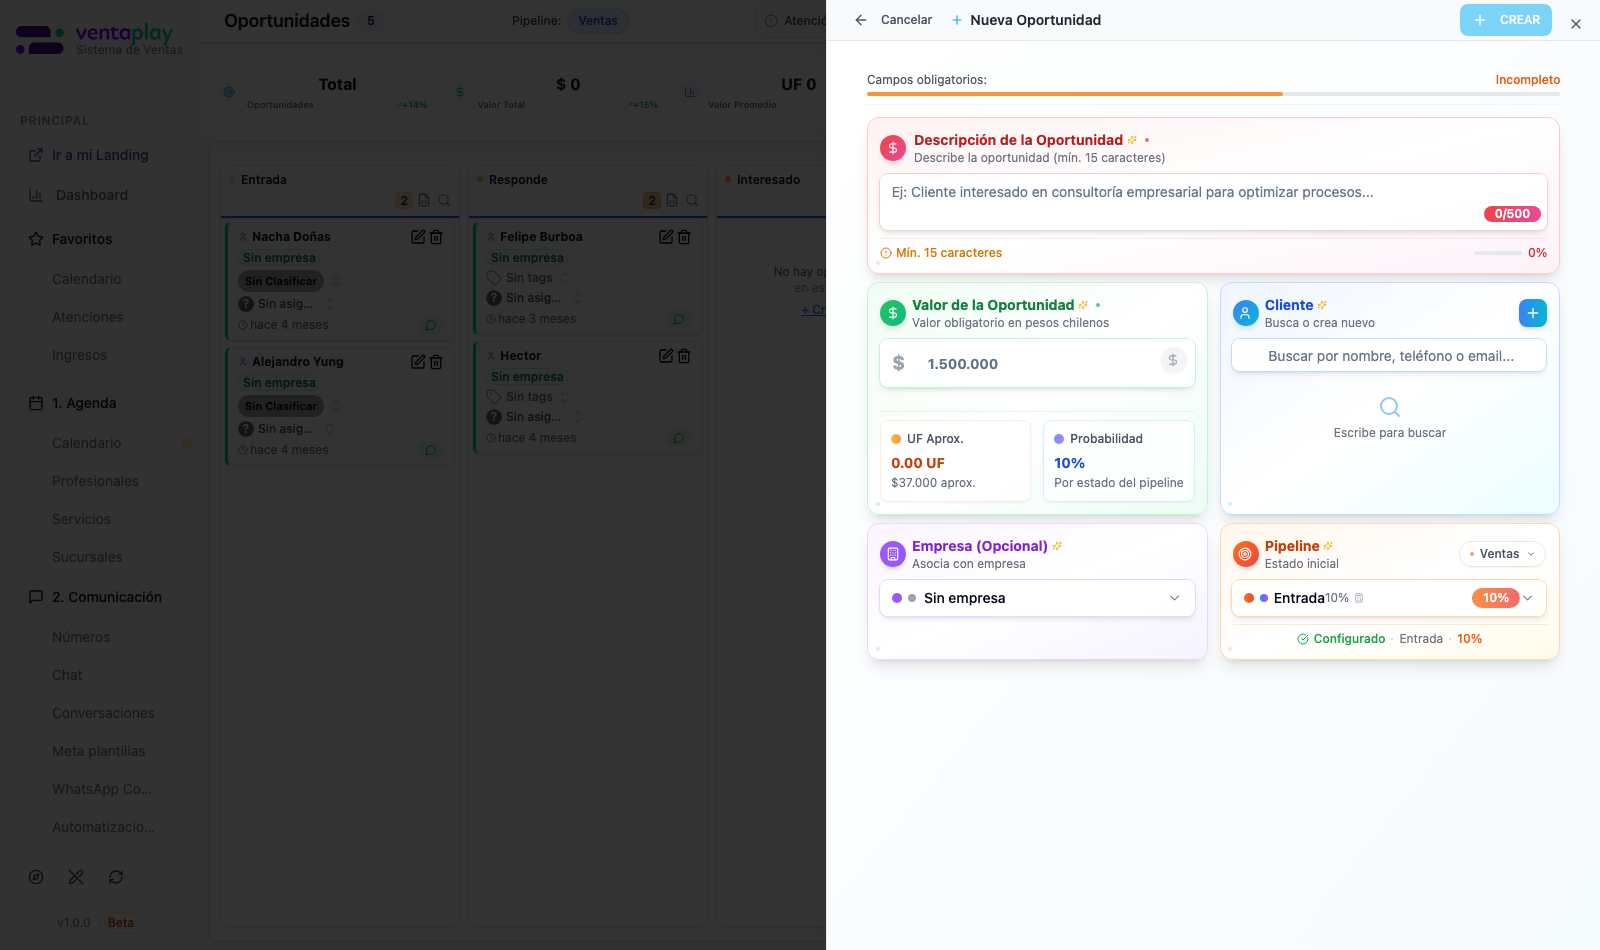Click the Campos obligatorios progress bar
This screenshot has width=1600, height=950.
pyautogui.click(x=1213, y=94)
